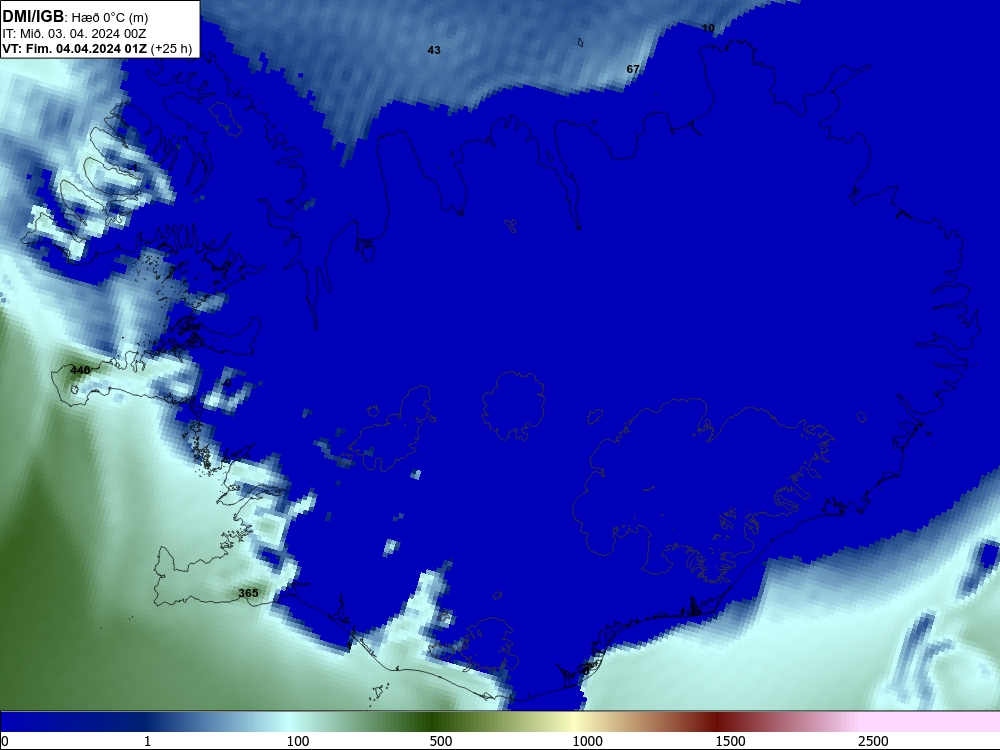Click the IT: Mið. 03. 04. 2024 00Z line
The width and height of the screenshot is (1000, 750).
75,34
